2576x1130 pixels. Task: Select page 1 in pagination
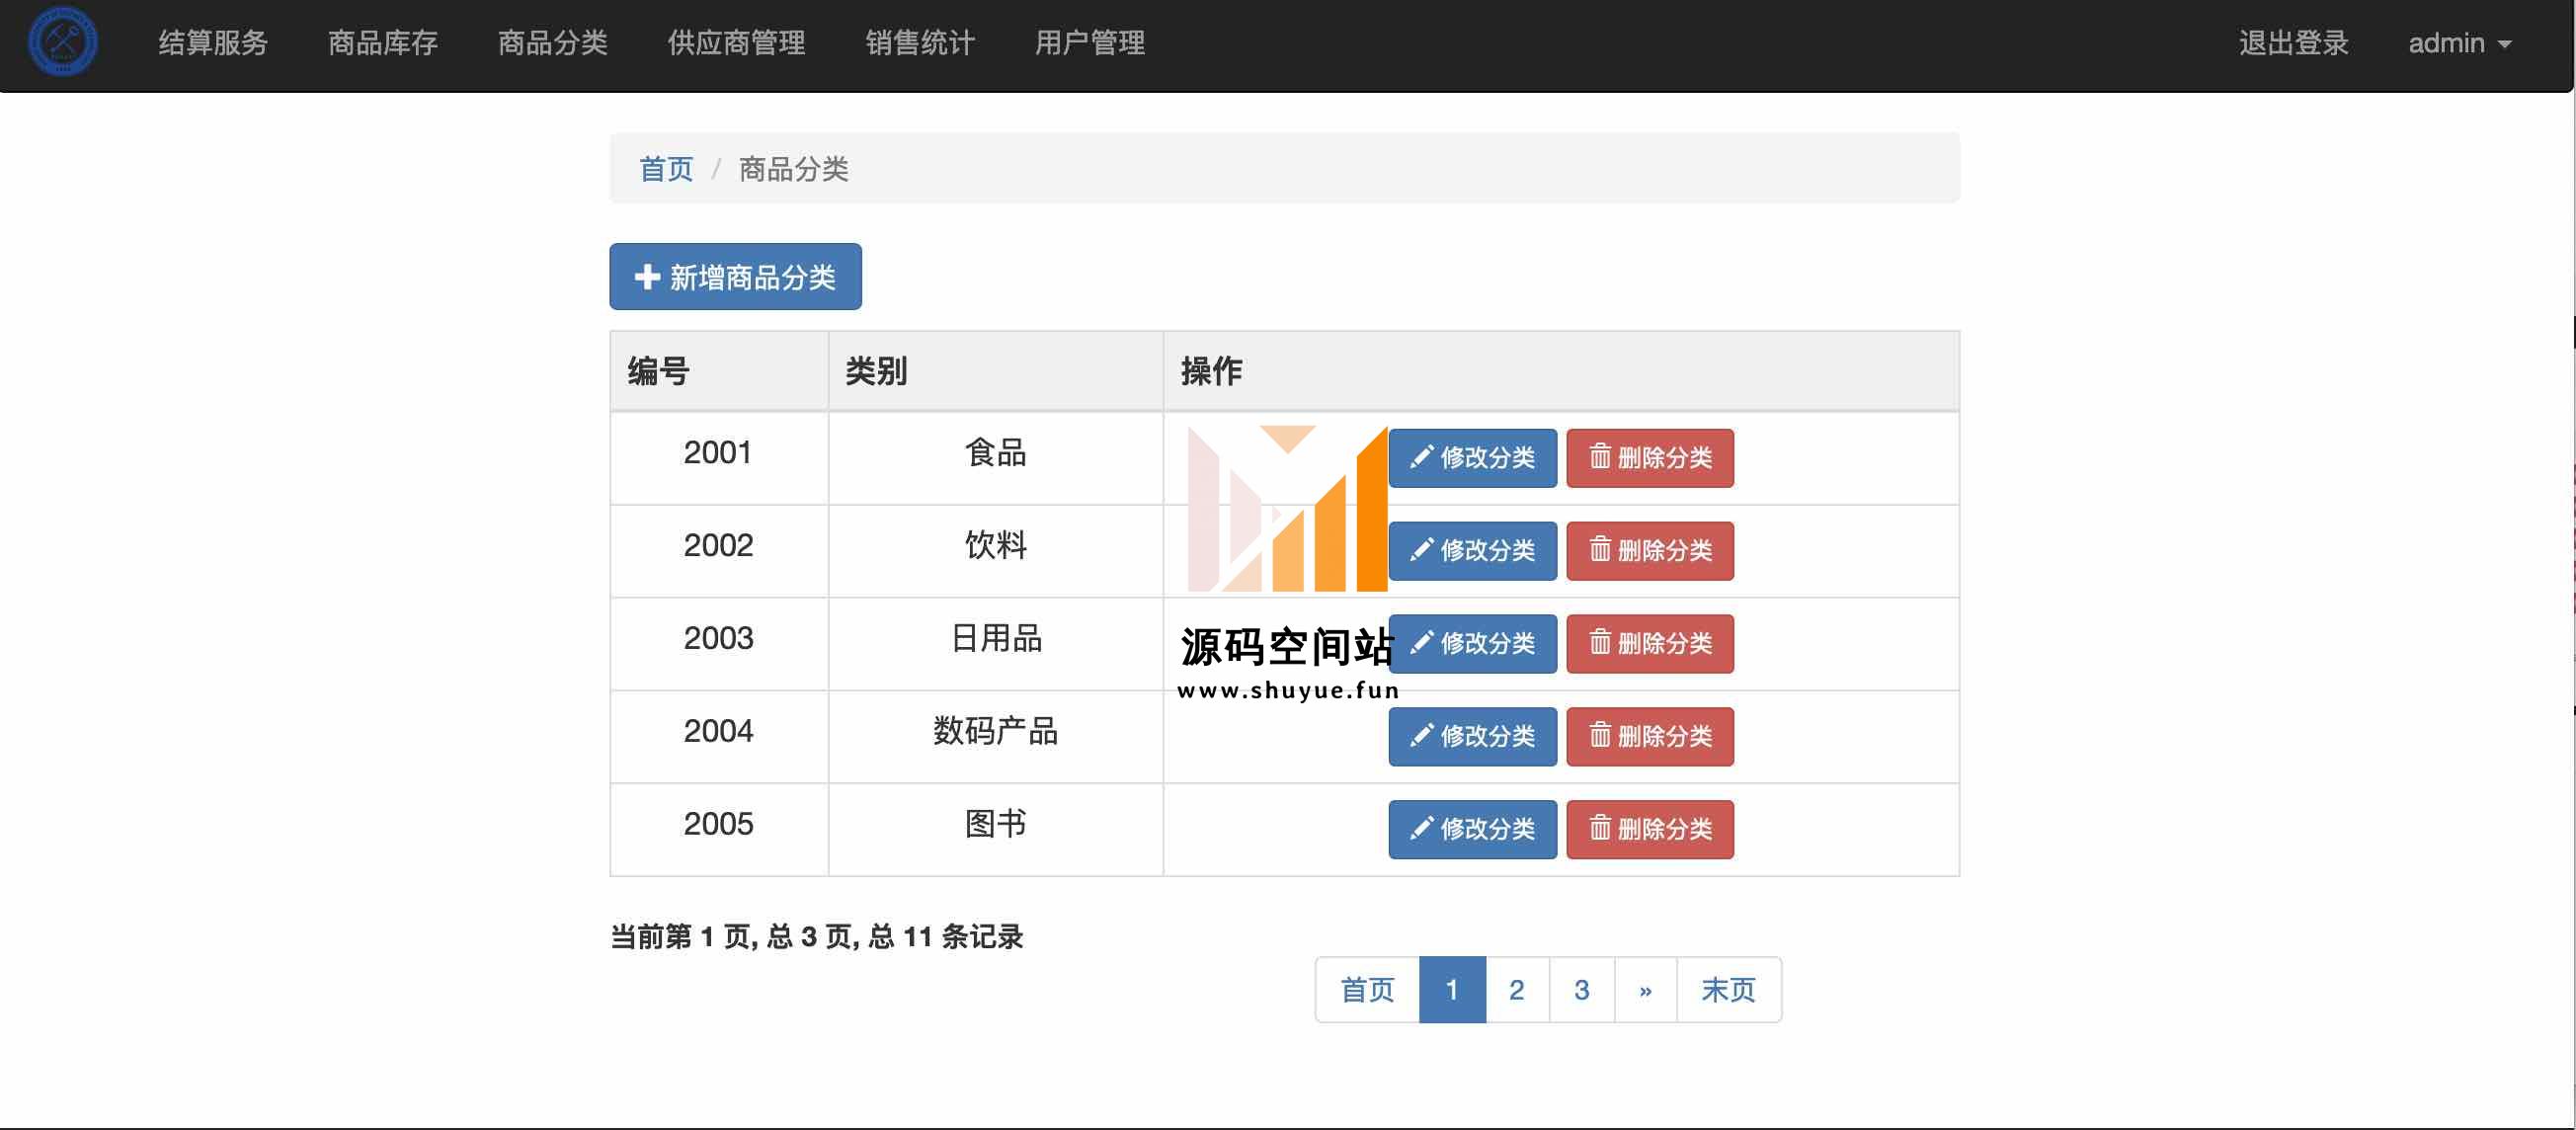(x=1452, y=990)
